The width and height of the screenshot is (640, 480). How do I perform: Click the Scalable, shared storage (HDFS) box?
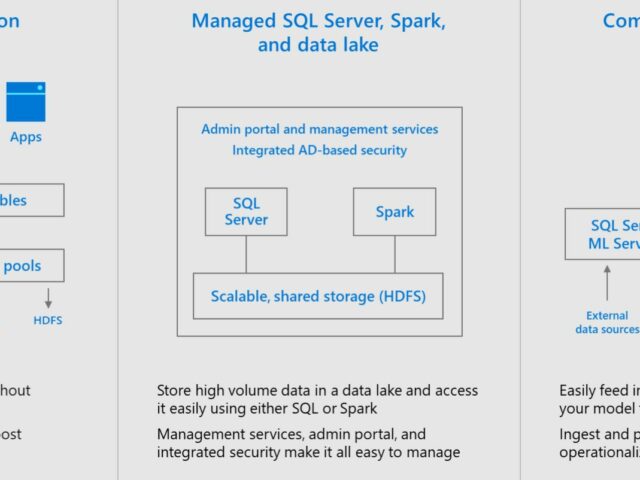click(317, 296)
